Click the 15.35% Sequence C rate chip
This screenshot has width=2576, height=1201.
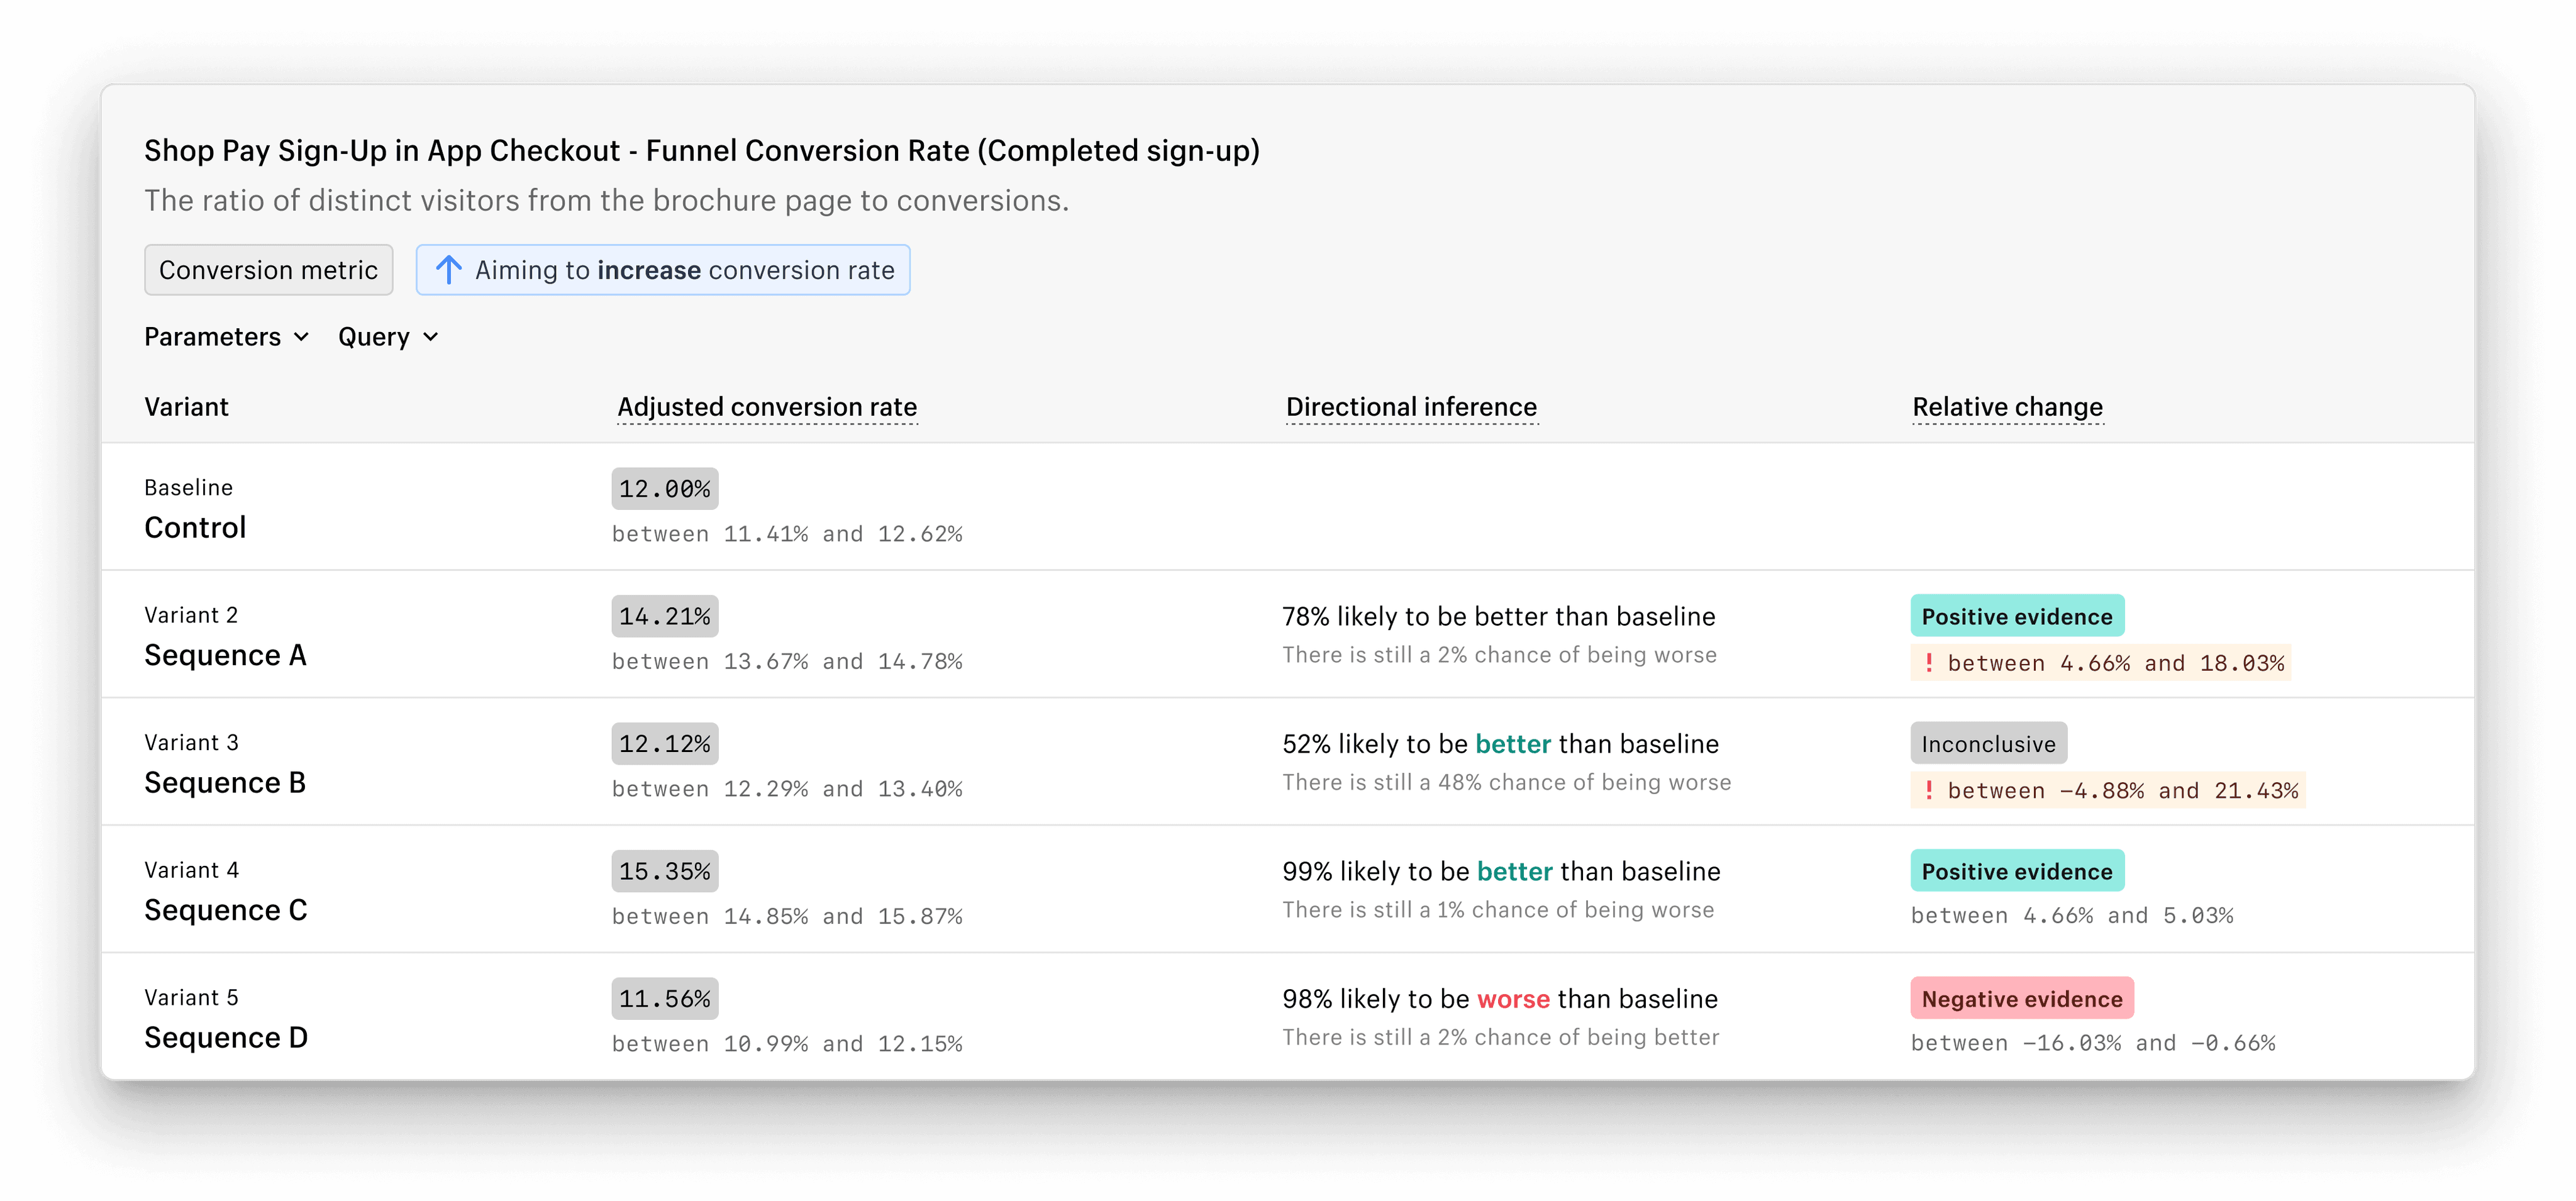pyautogui.click(x=664, y=871)
